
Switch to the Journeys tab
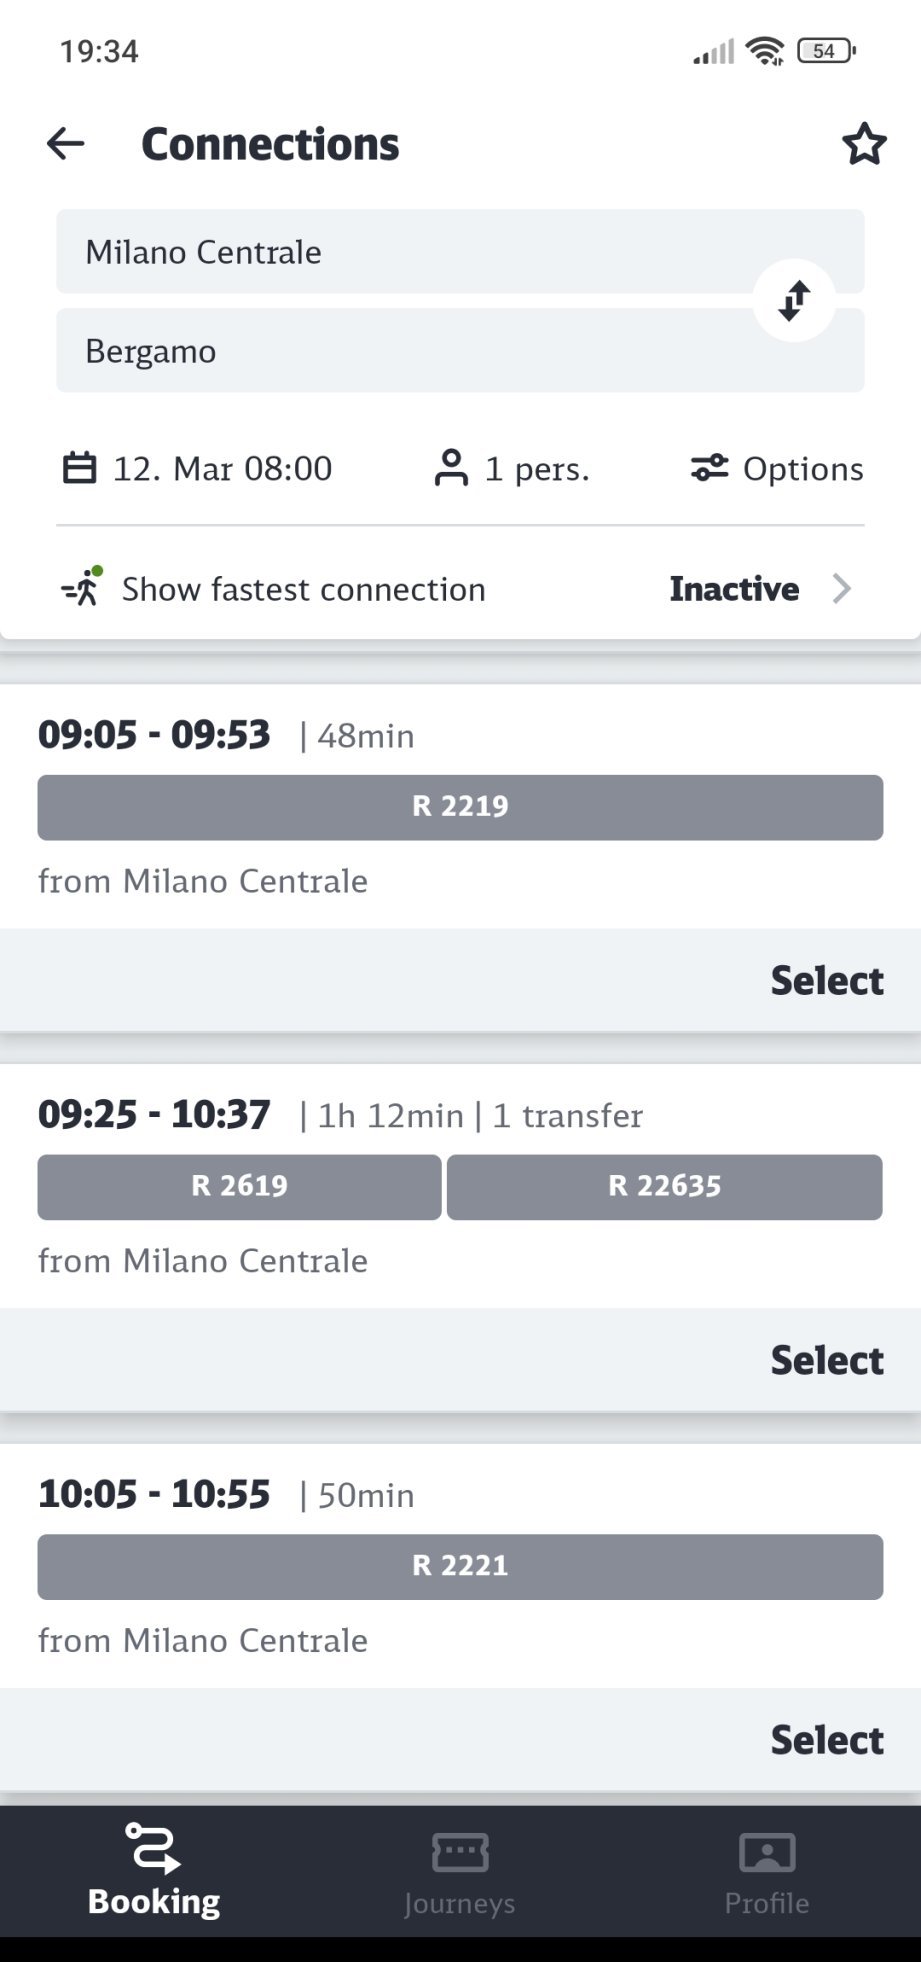click(x=460, y=1872)
